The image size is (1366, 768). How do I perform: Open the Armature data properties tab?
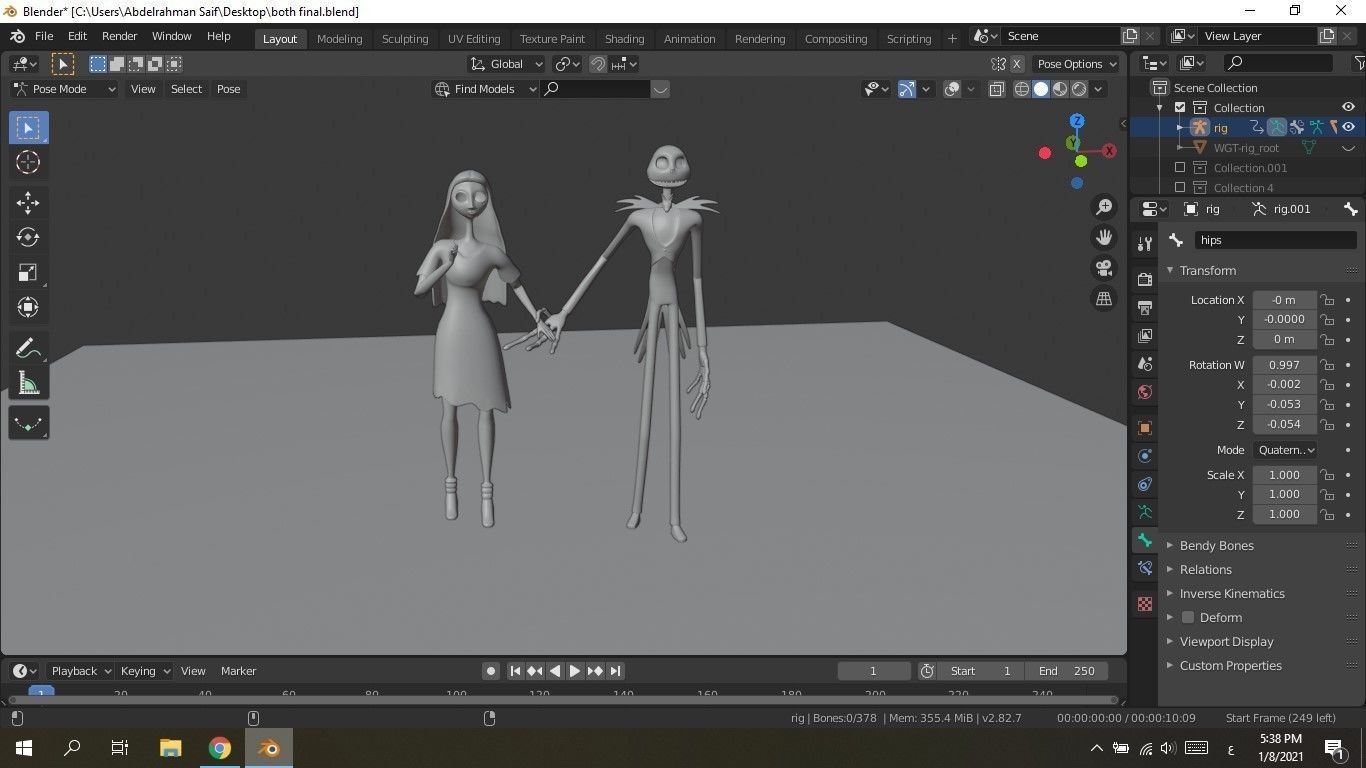[1145, 512]
